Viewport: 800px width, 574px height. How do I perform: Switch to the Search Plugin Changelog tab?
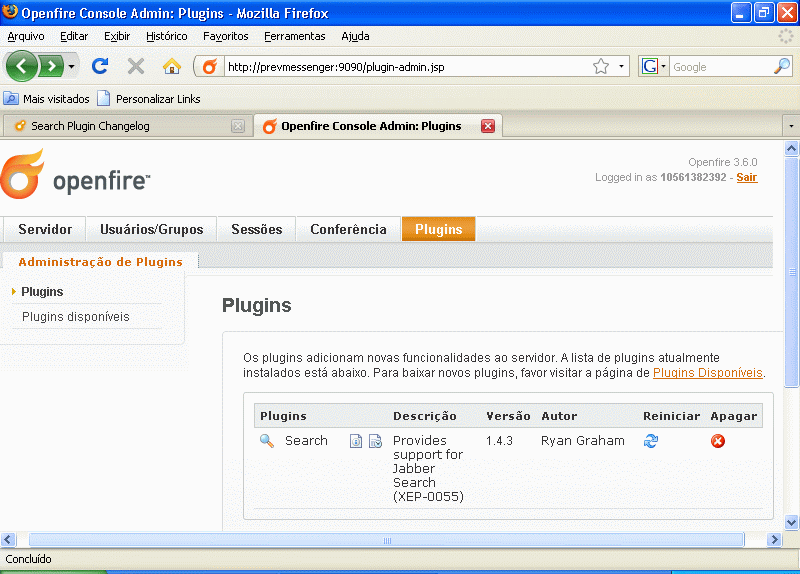click(120, 127)
